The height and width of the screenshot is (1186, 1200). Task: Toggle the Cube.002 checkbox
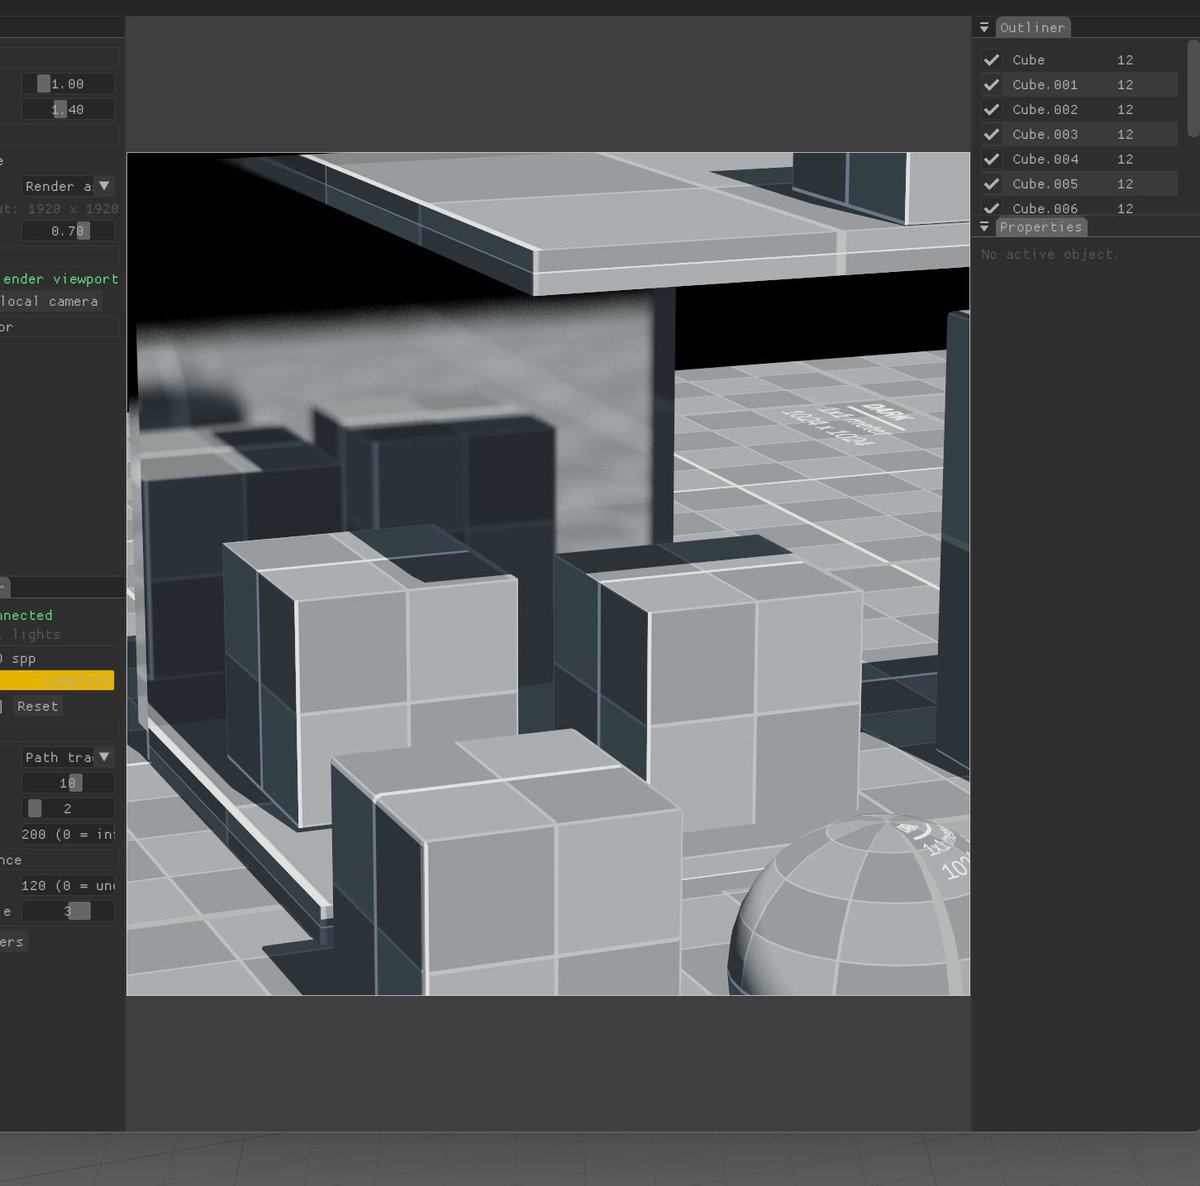(991, 110)
